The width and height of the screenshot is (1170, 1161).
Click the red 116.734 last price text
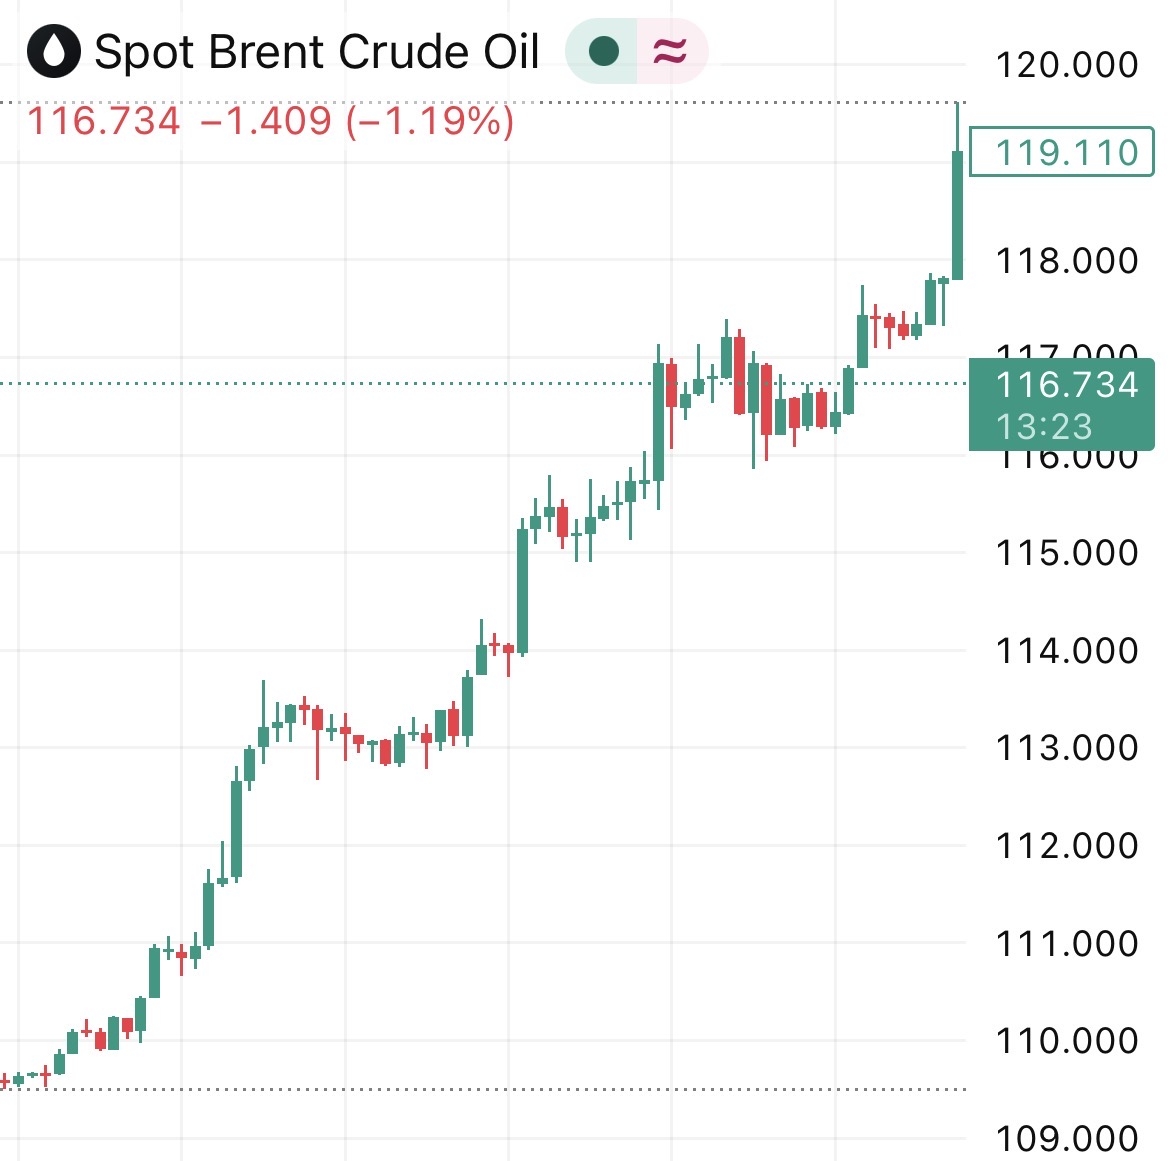point(104,121)
